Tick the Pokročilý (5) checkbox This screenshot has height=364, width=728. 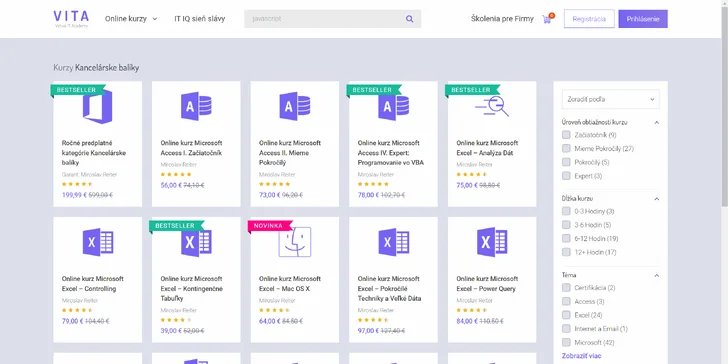click(566, 162)
